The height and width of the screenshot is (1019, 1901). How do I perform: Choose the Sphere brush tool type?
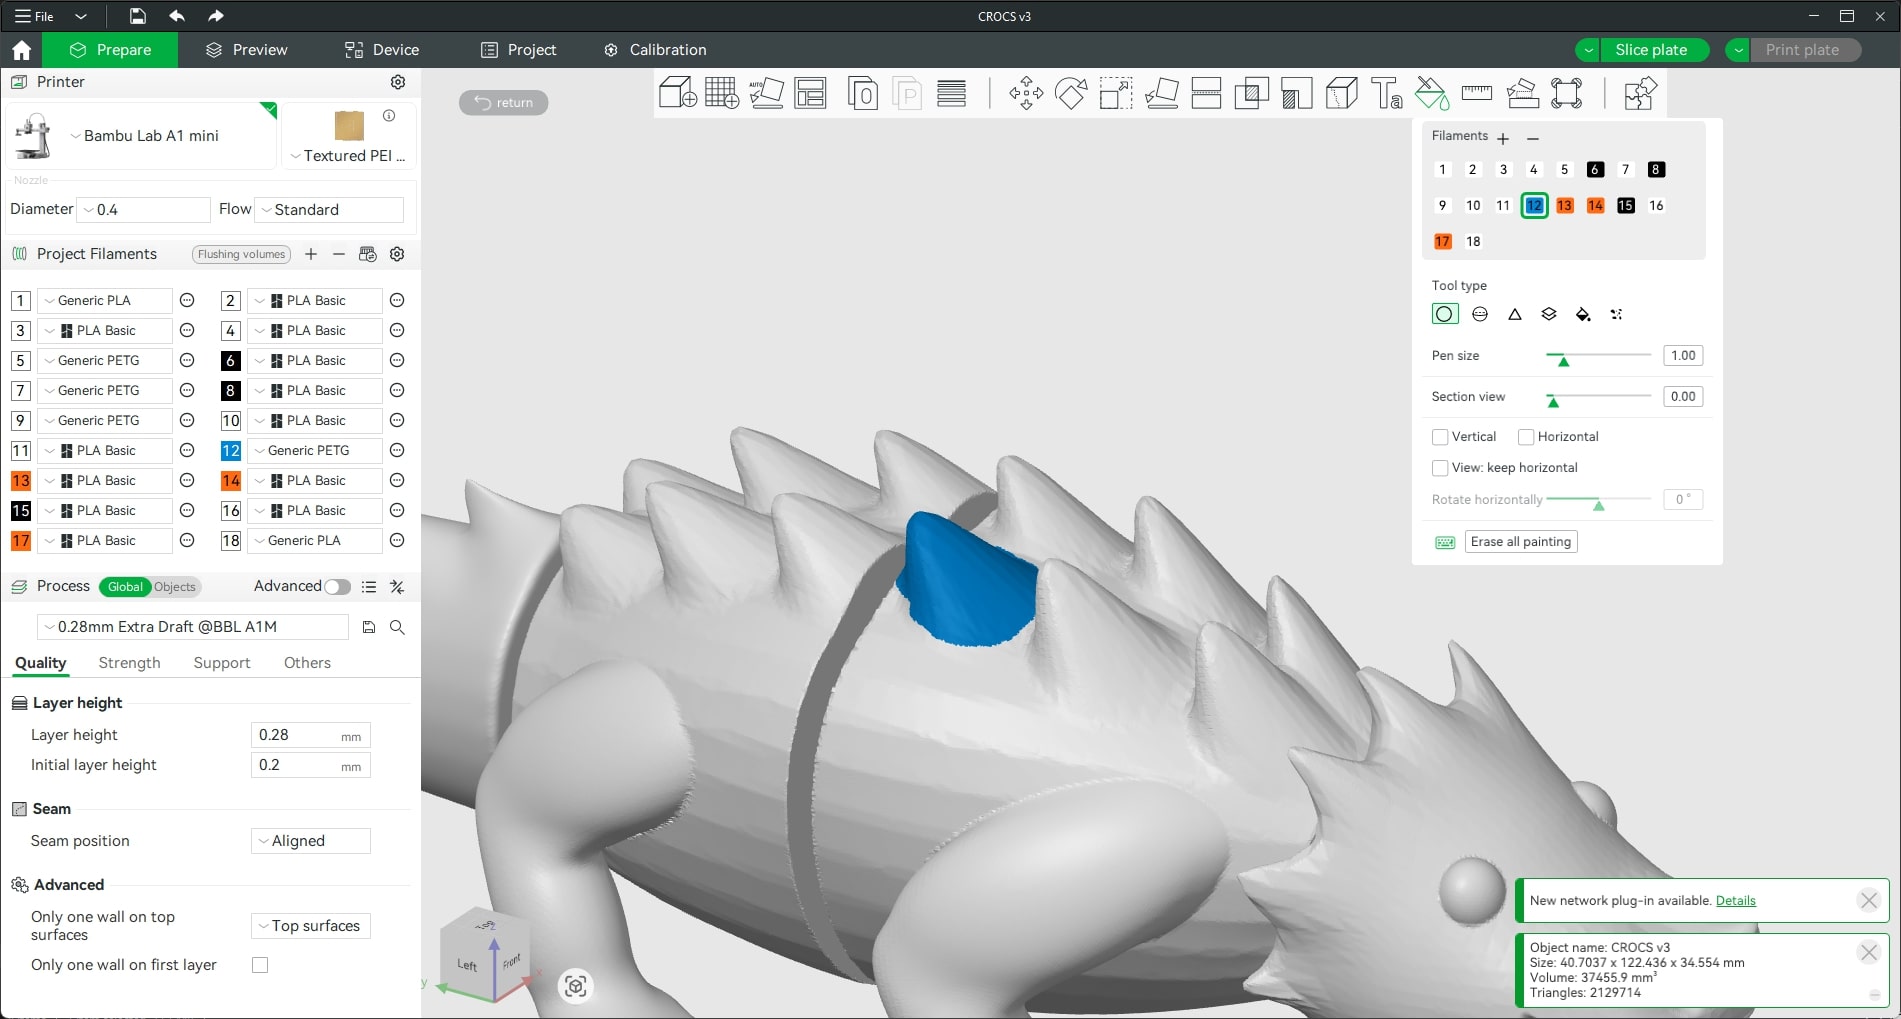1480,314
